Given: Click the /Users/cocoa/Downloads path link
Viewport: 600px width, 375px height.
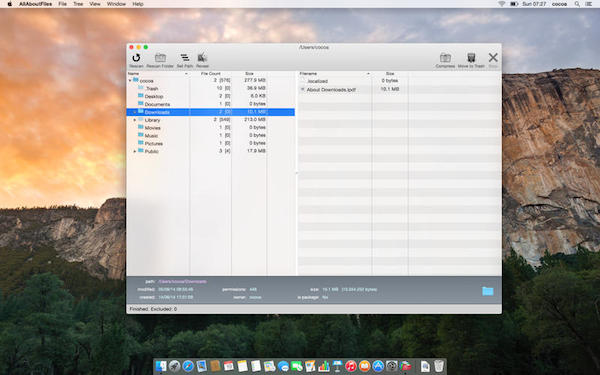Looking at the screenshot, I should click(182, 282).
